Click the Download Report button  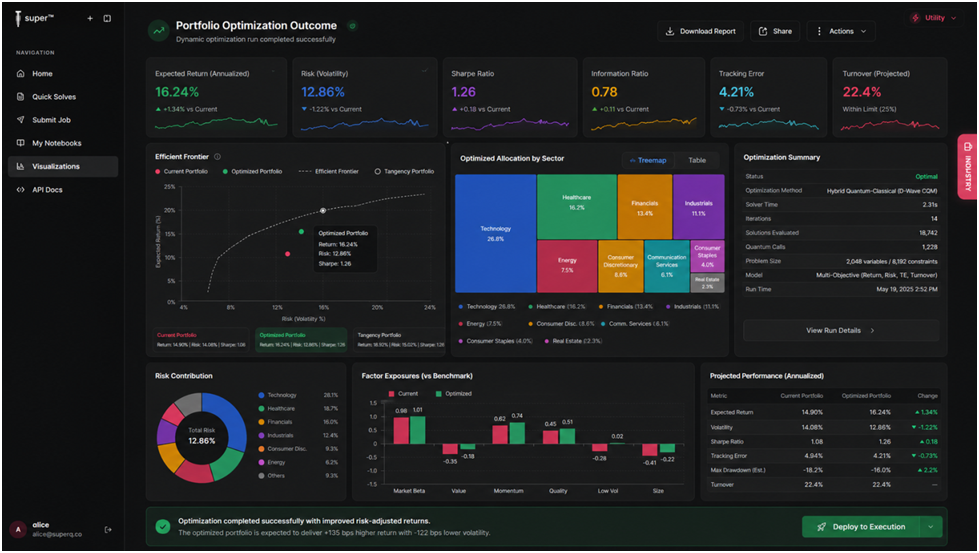tap(701, 31)
